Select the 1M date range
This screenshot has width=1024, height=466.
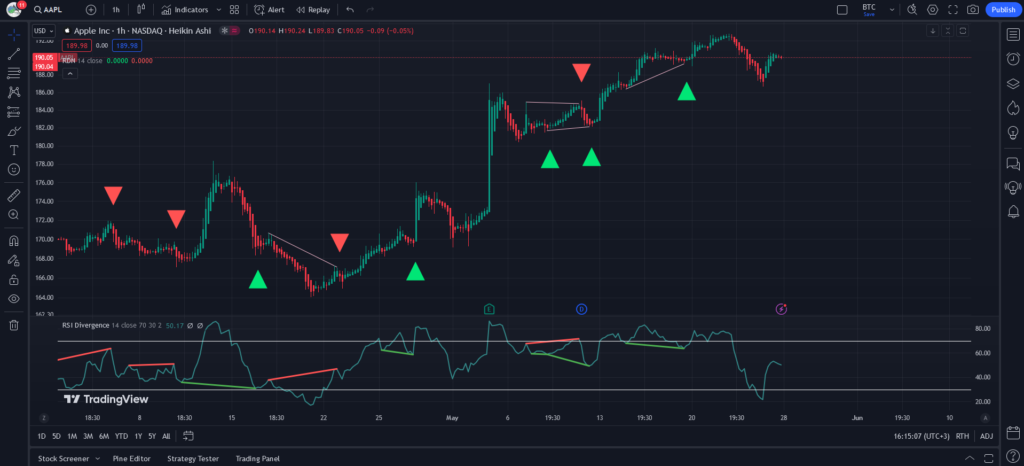pos(72,436)
